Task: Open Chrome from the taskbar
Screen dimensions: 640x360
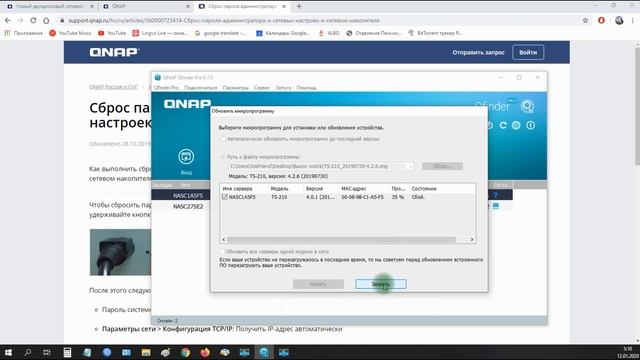Action: 185,352
